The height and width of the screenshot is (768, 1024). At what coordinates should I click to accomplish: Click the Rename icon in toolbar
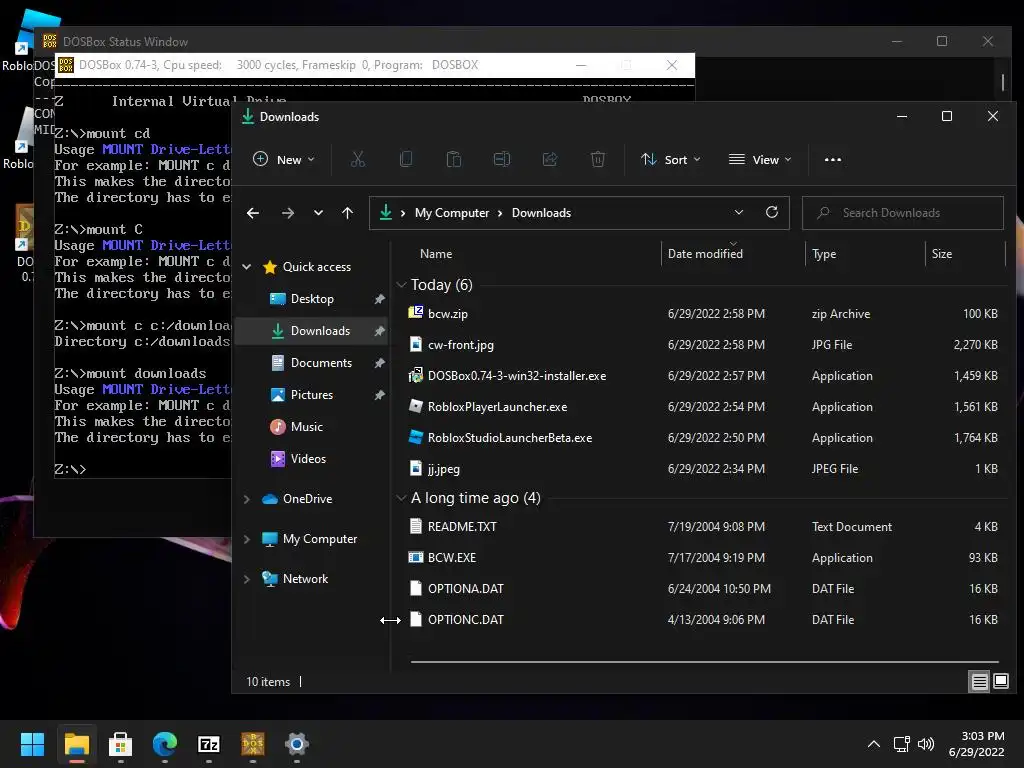point(502,159)
